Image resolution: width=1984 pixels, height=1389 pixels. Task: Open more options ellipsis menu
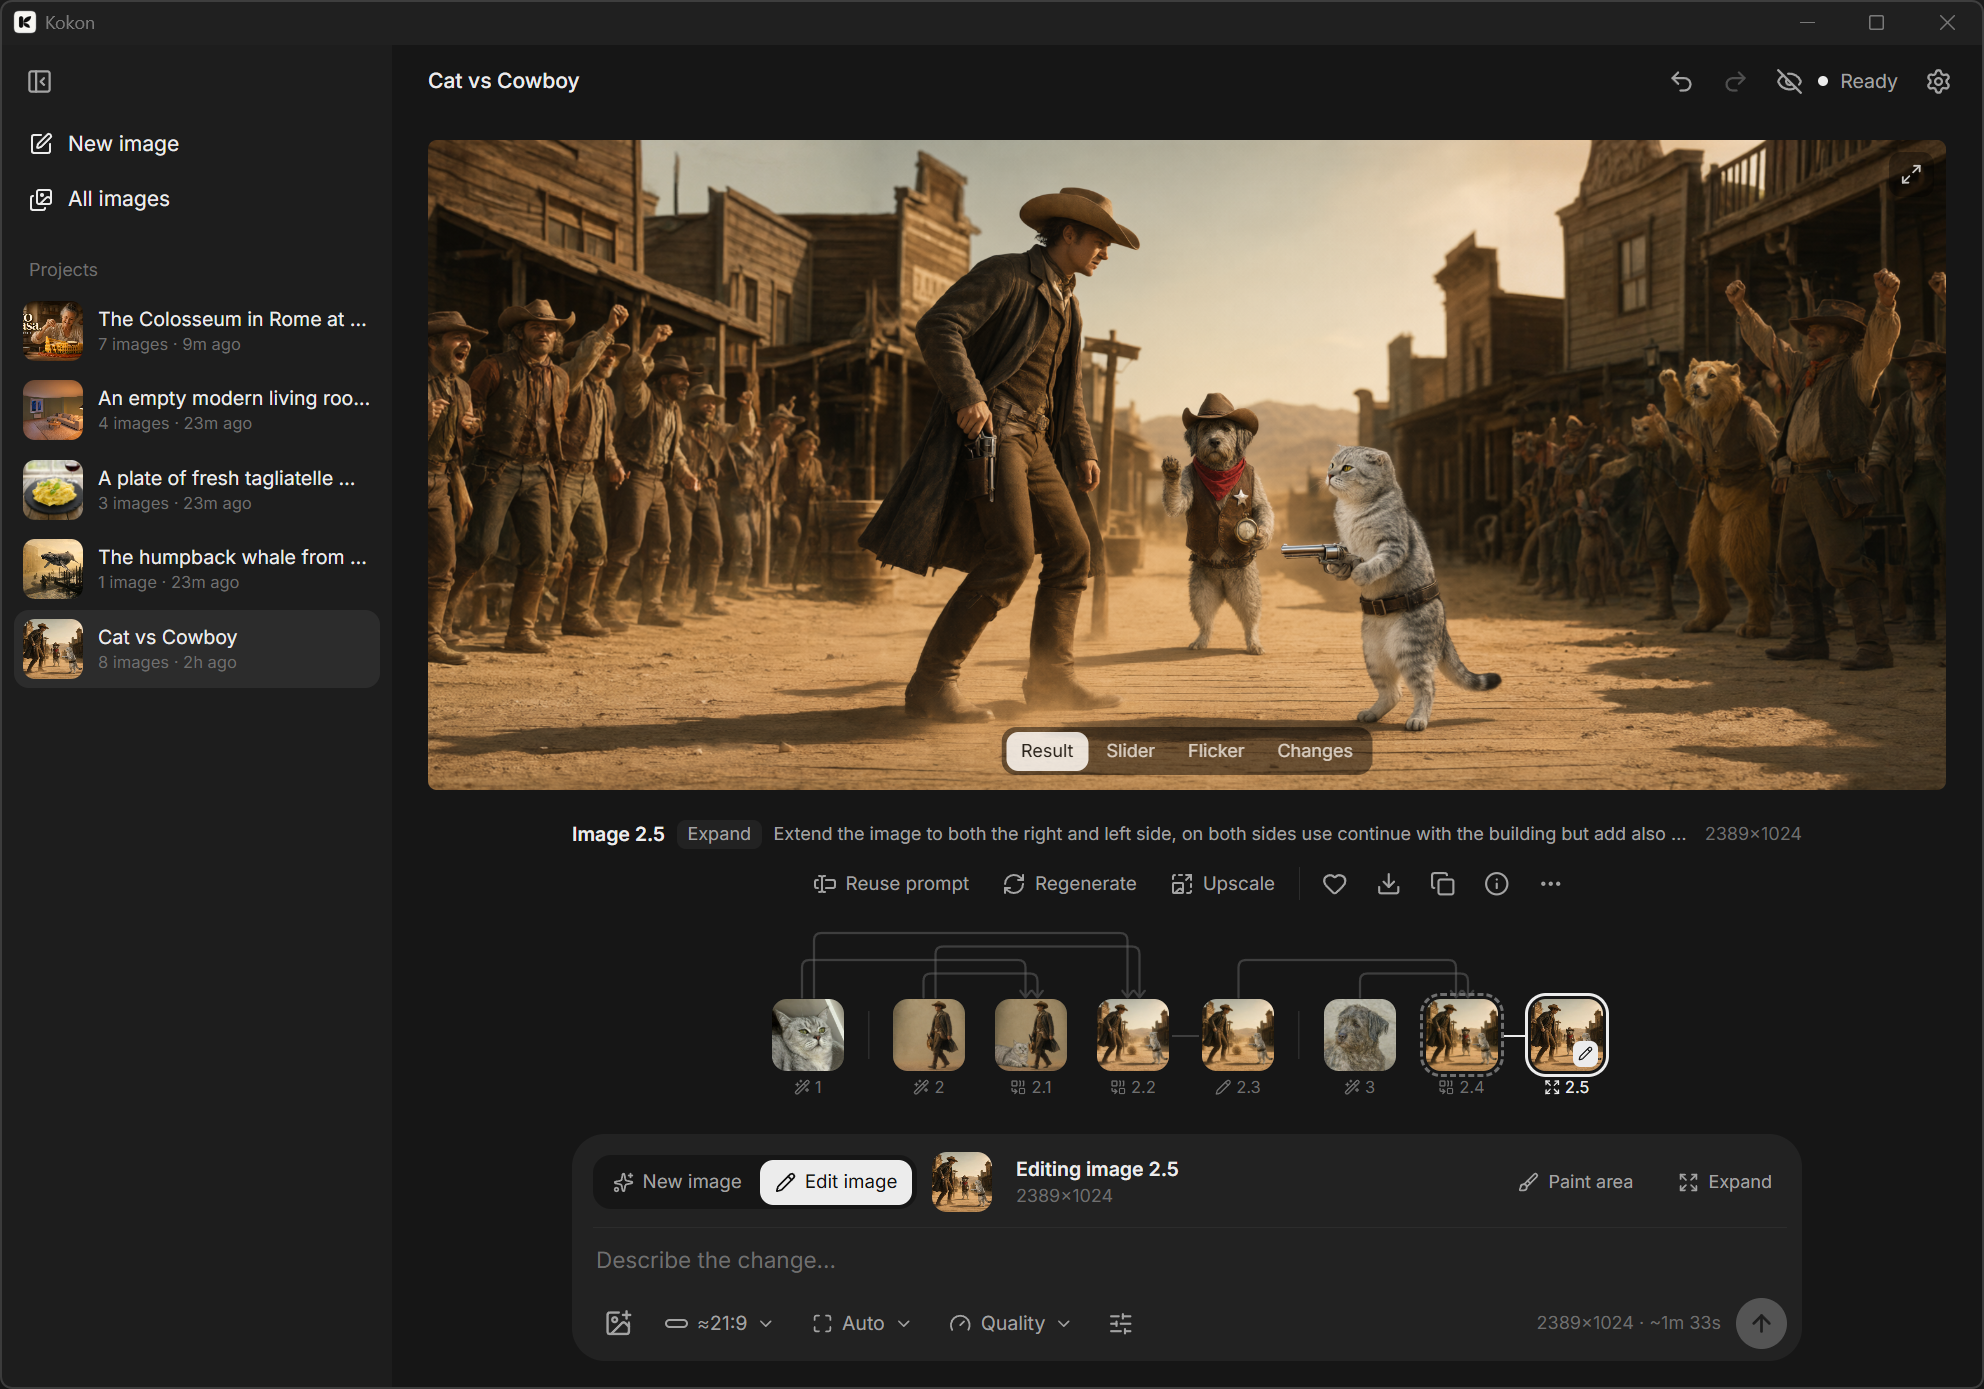pyautogui.click(x=1550, y=884)
